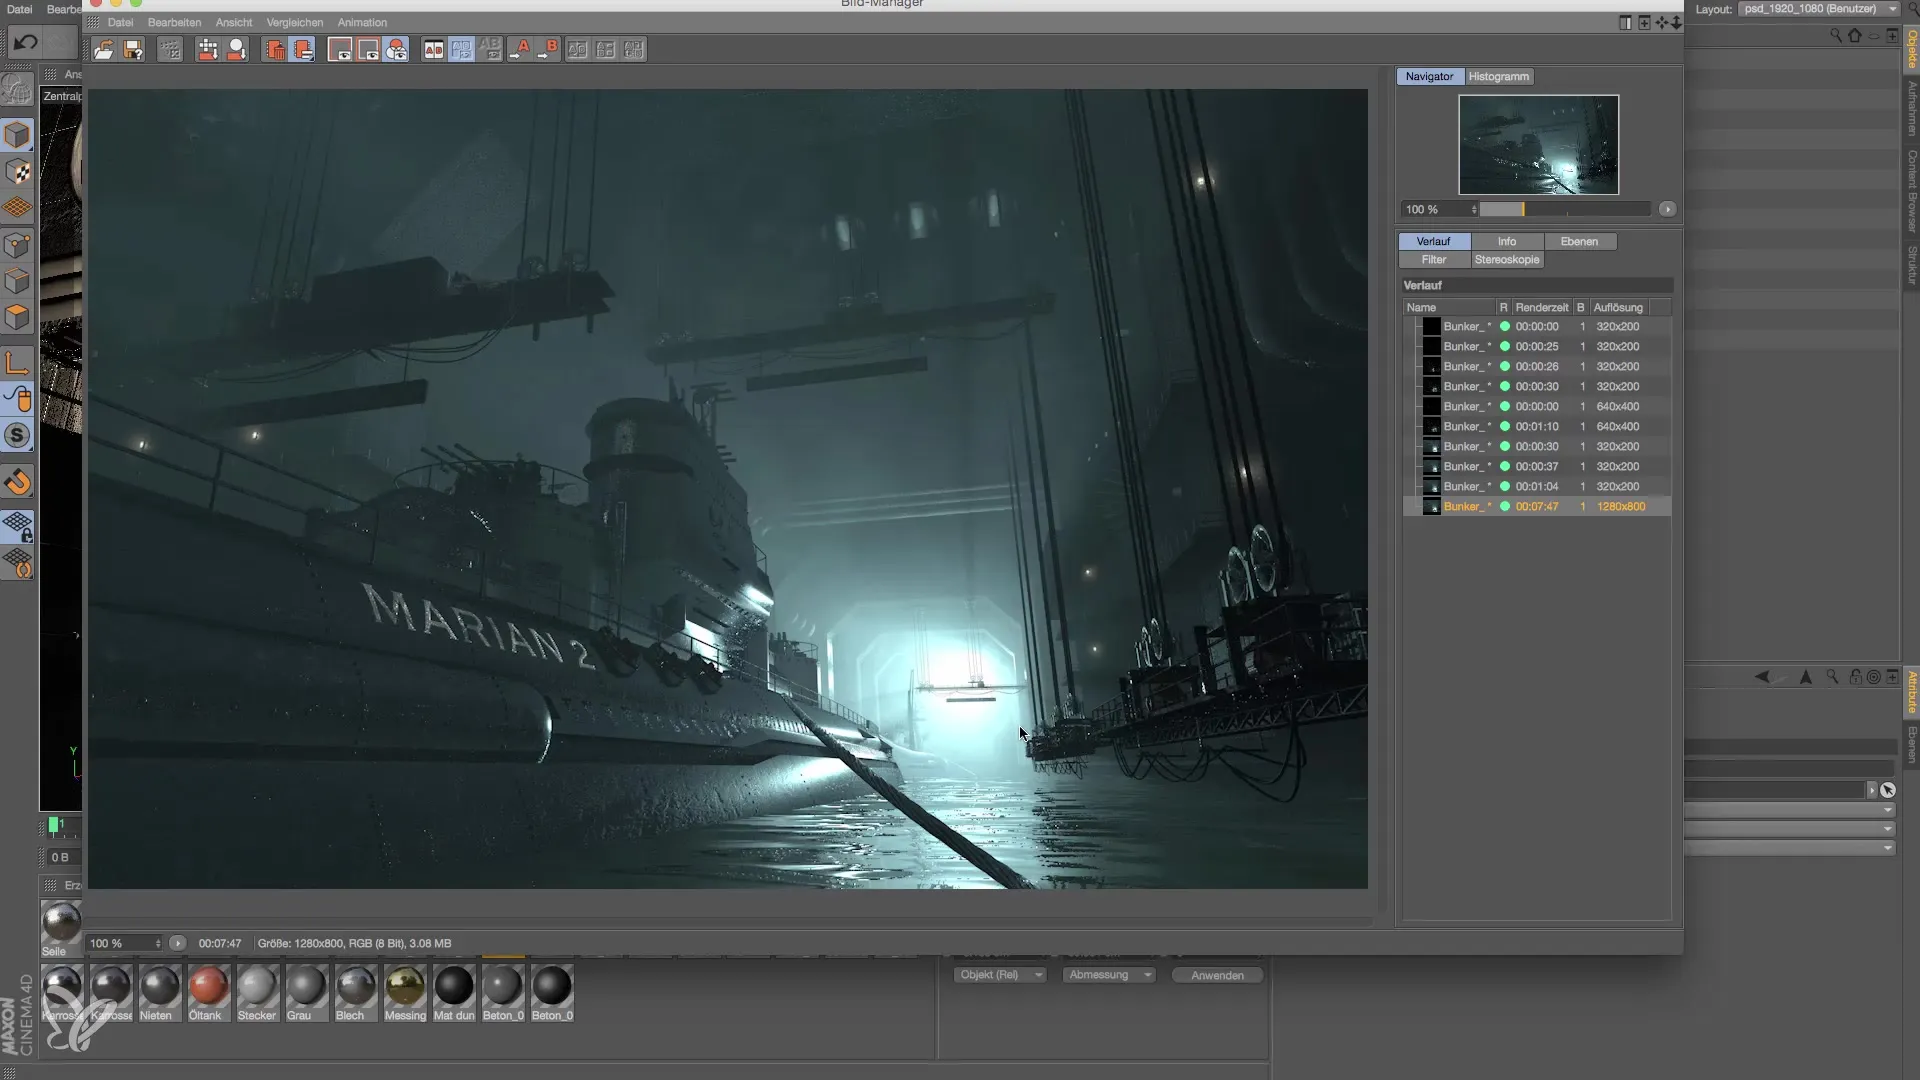
Task: Select the Messing material
Action: click(405, 993)
